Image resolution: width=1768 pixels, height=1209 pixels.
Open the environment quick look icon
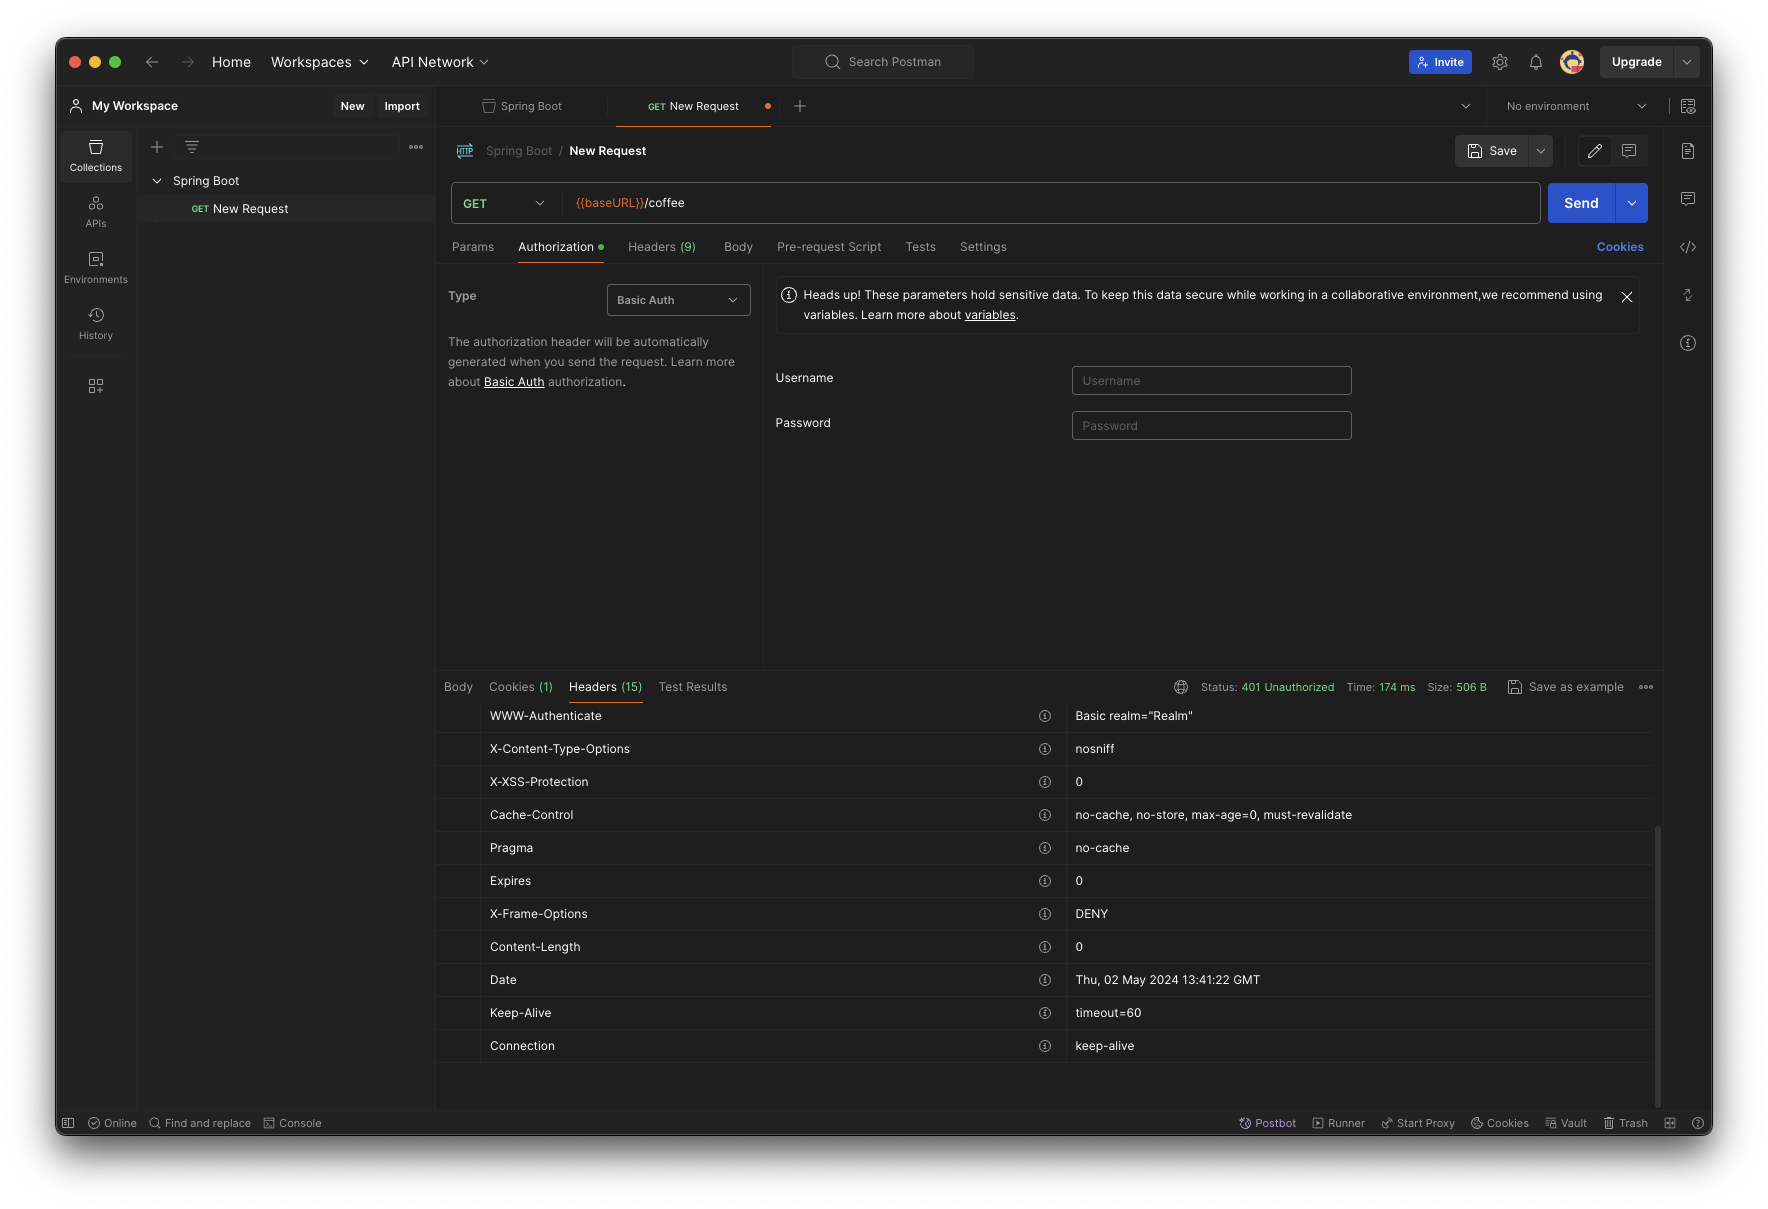tap(1688, 106)
